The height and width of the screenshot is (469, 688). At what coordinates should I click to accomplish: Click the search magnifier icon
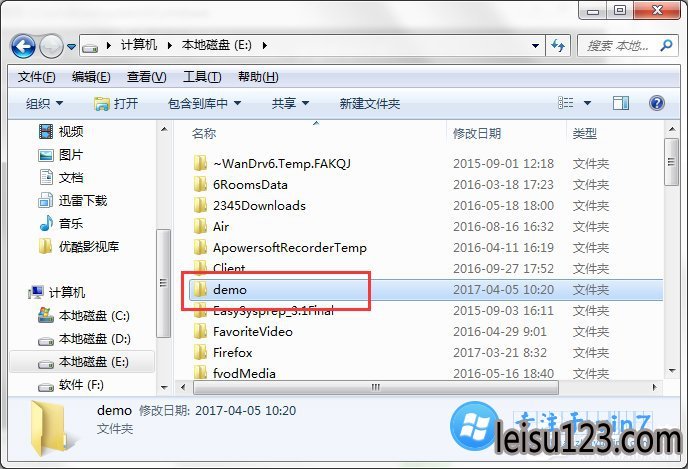click(666, 45)
